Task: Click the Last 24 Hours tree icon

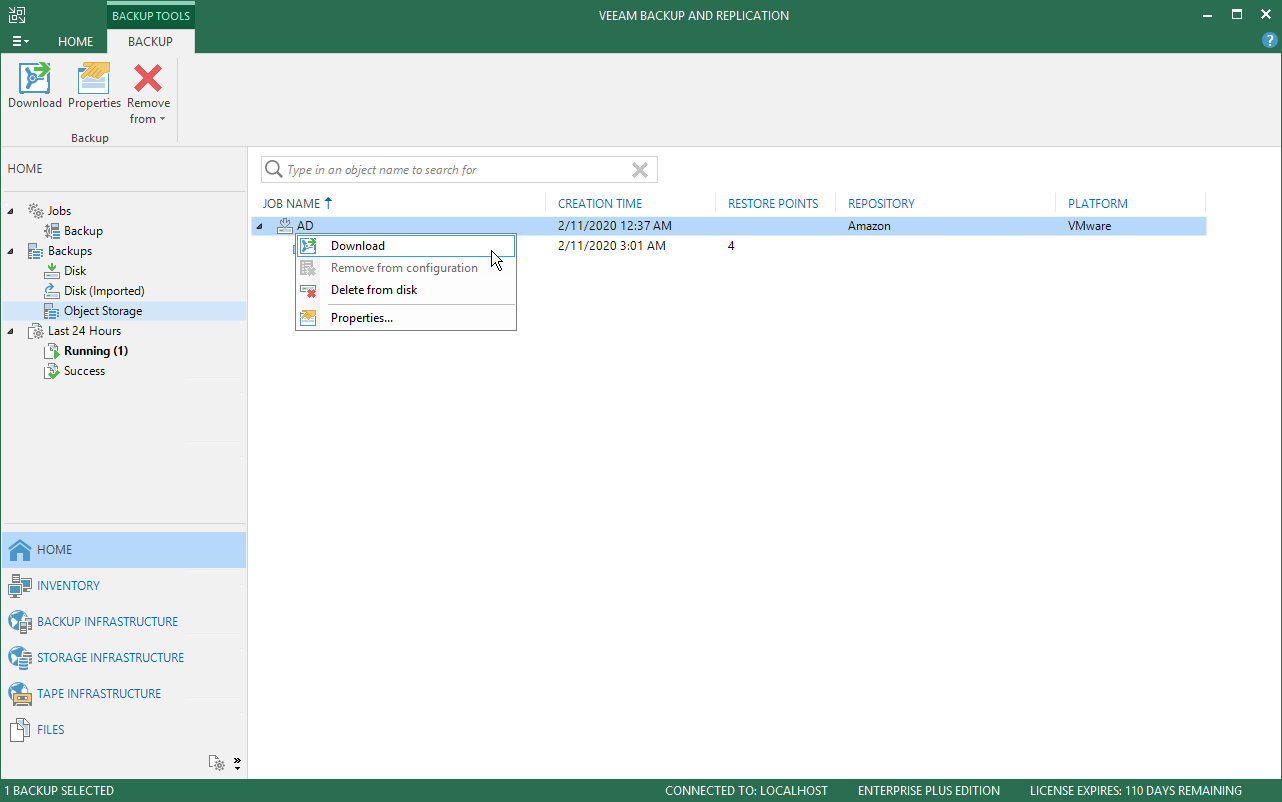Action: click(36, 331)
